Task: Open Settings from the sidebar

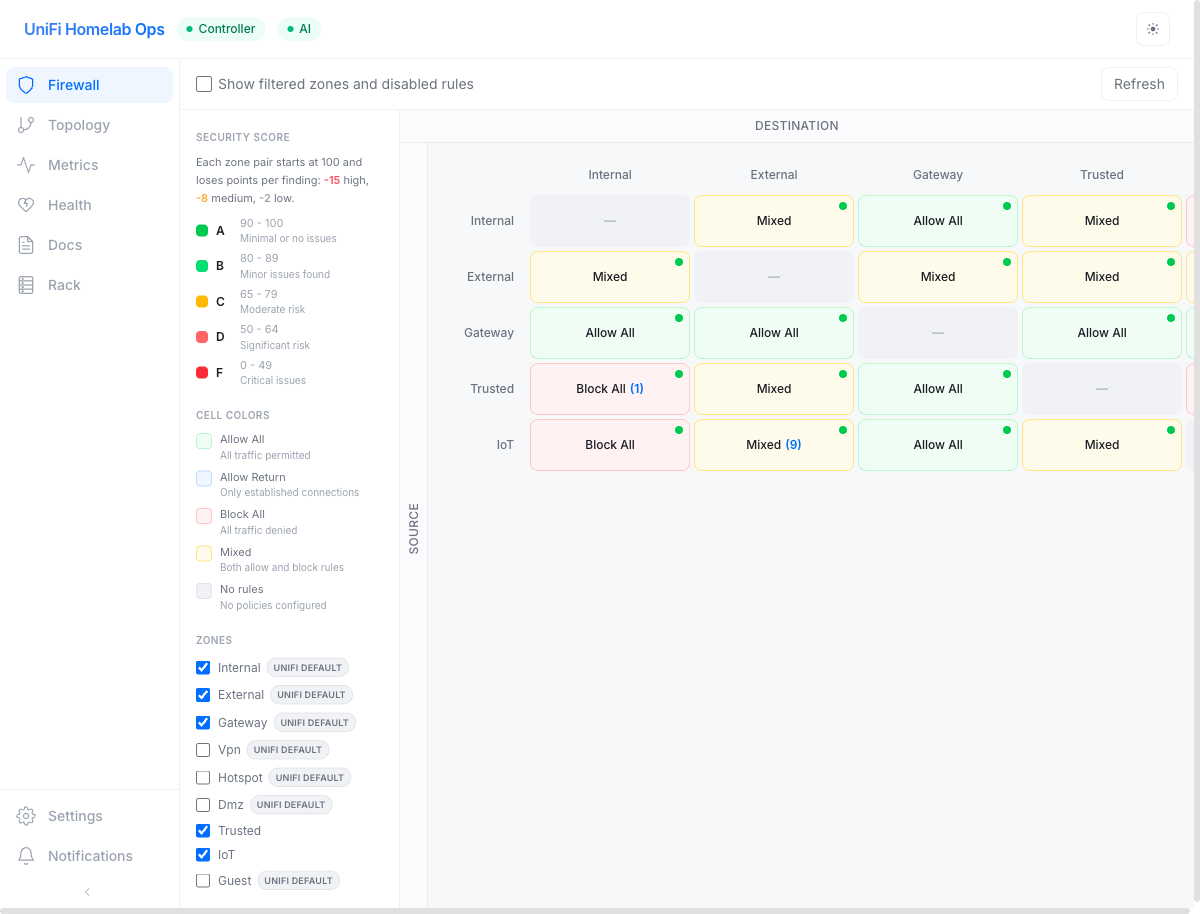Action: tap(25, 815)
